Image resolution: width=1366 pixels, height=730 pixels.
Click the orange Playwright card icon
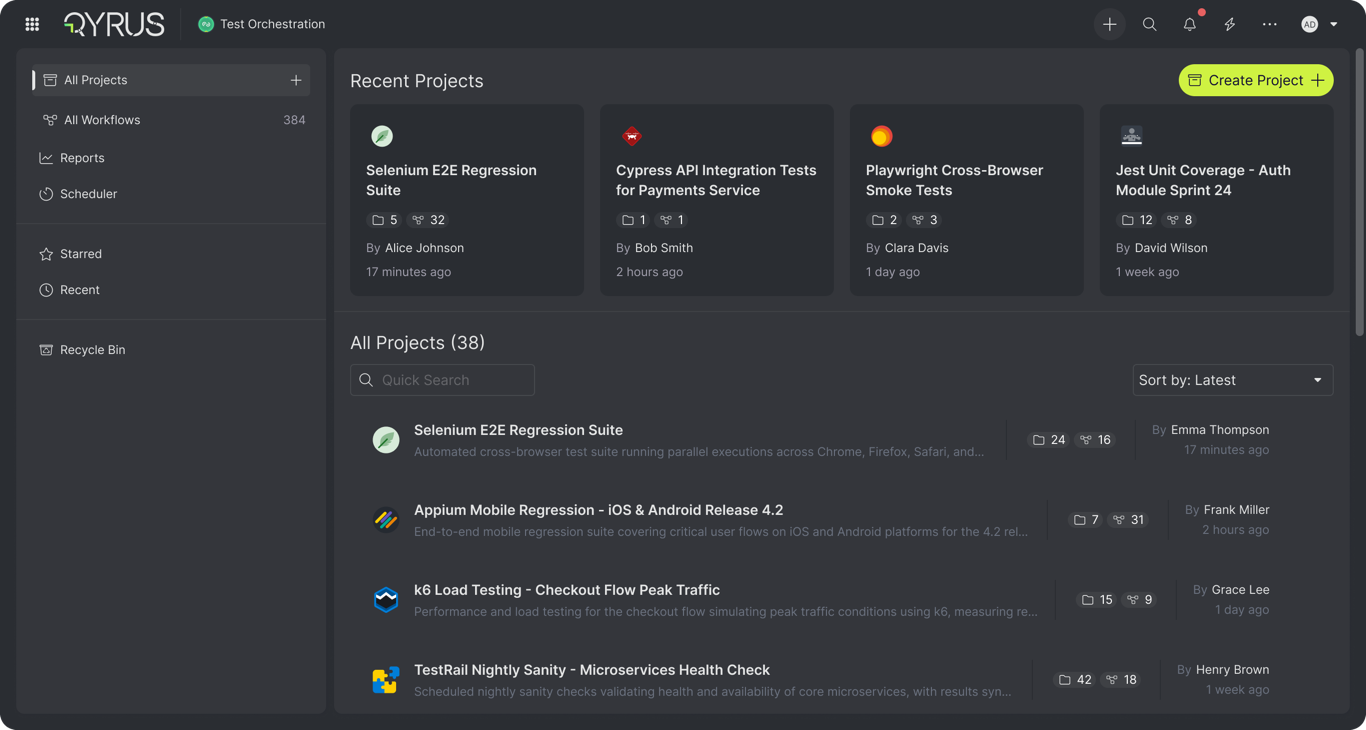[882, 136]
